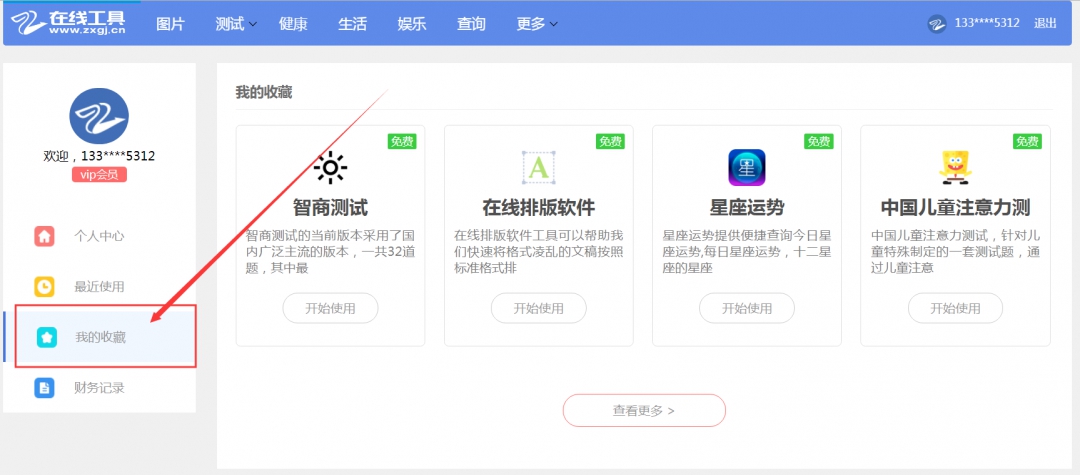
Task: Click the letter A icon for 在线排版软件
Action: [x=538, y=167]
